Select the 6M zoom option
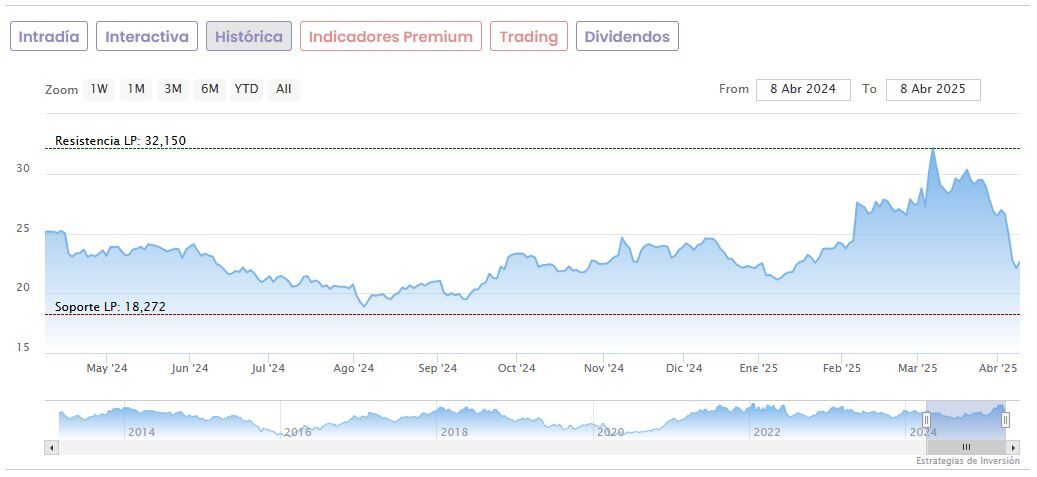The width and height of the screenshot is (1037, 477). point(209,89)
